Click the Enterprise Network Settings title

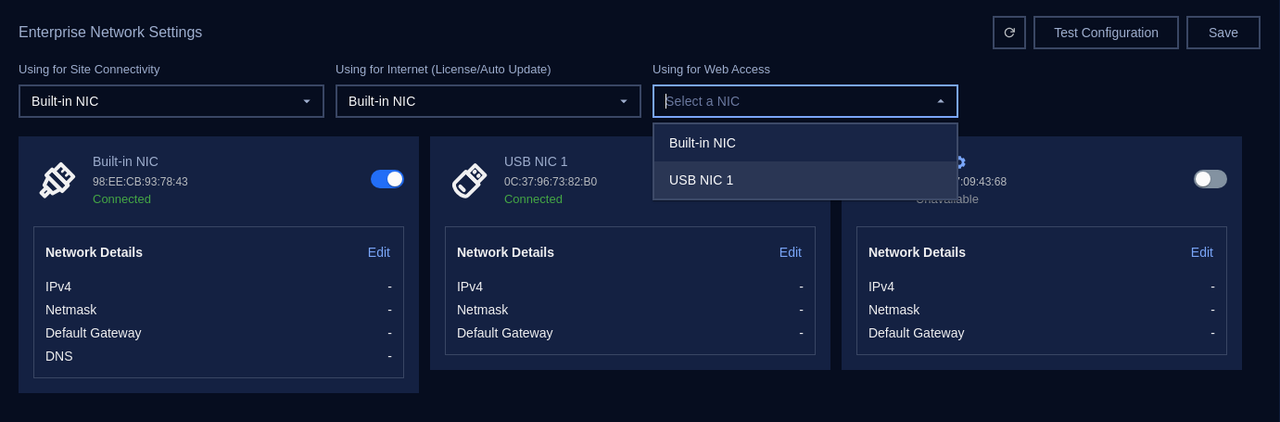coord(111,32)
